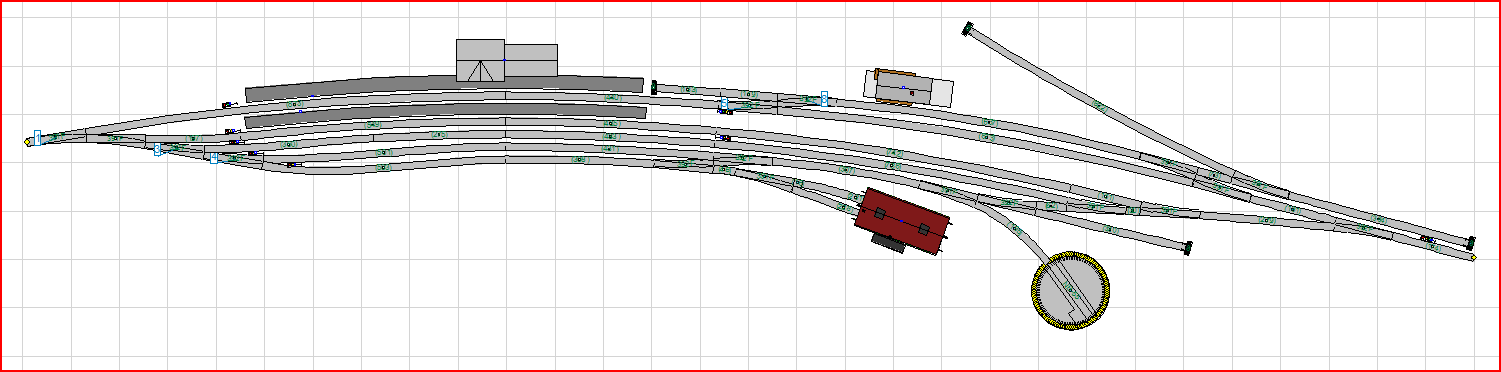Click the yellow track endpoint at far left
1501x372 pixels.
(x=27, y=142)
